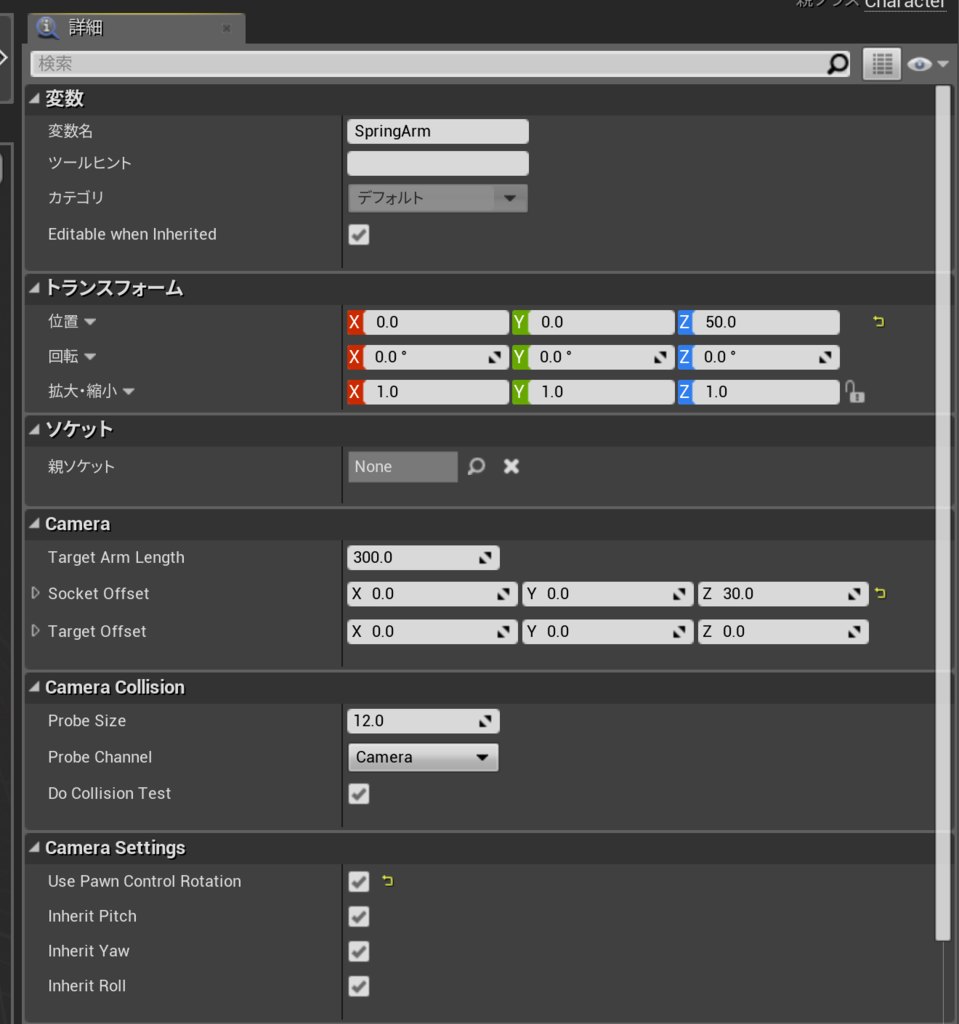Select the 詳細 details tab
Screen dimensions: 959x1024
click(136, 28)
